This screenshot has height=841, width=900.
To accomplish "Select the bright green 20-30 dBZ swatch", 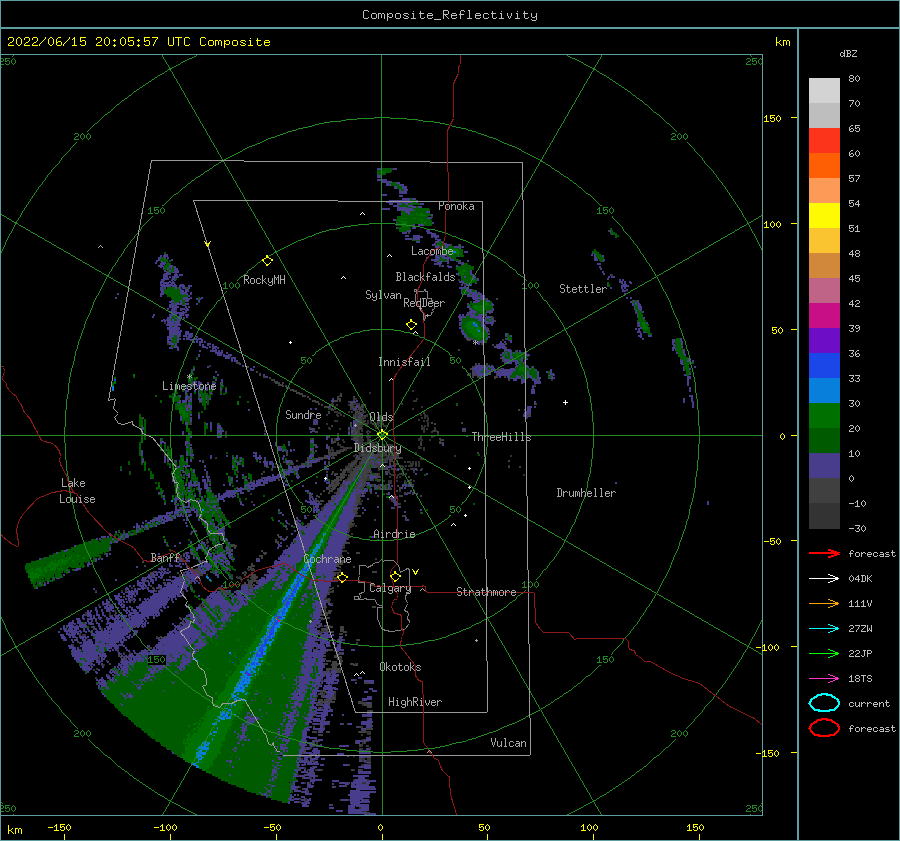I will point(824,416).
